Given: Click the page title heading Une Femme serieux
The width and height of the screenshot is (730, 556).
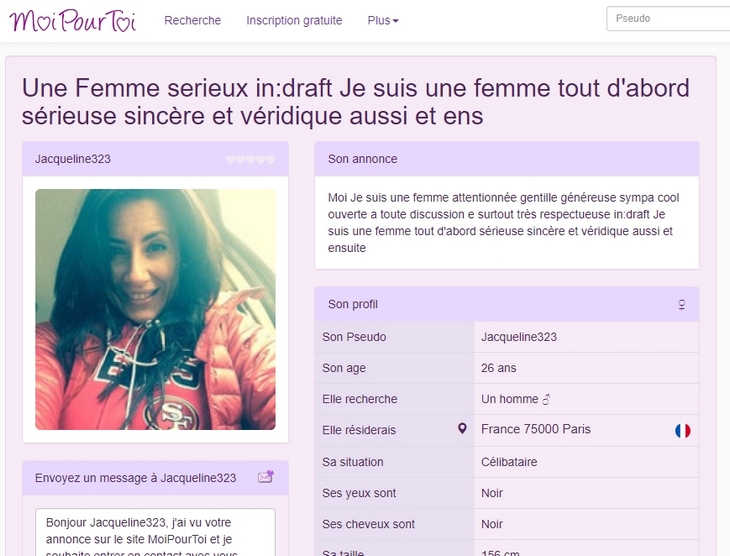Looking at the screenshot, I should [x=356, y=102].
